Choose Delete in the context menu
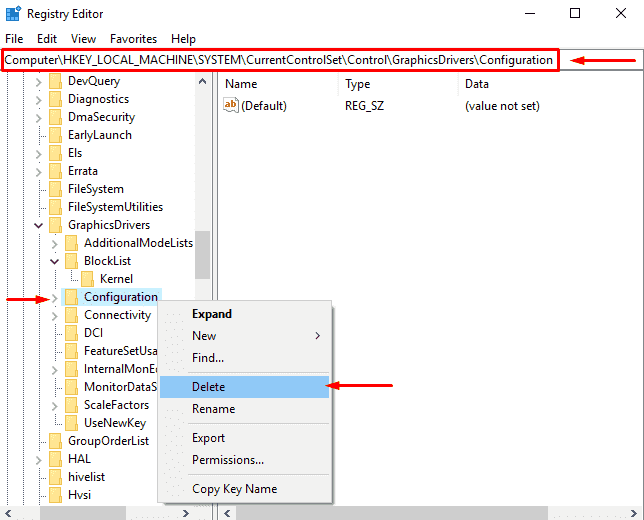Image resolution: width=644 pixels, height=520 pixels. tap(244, 387)
